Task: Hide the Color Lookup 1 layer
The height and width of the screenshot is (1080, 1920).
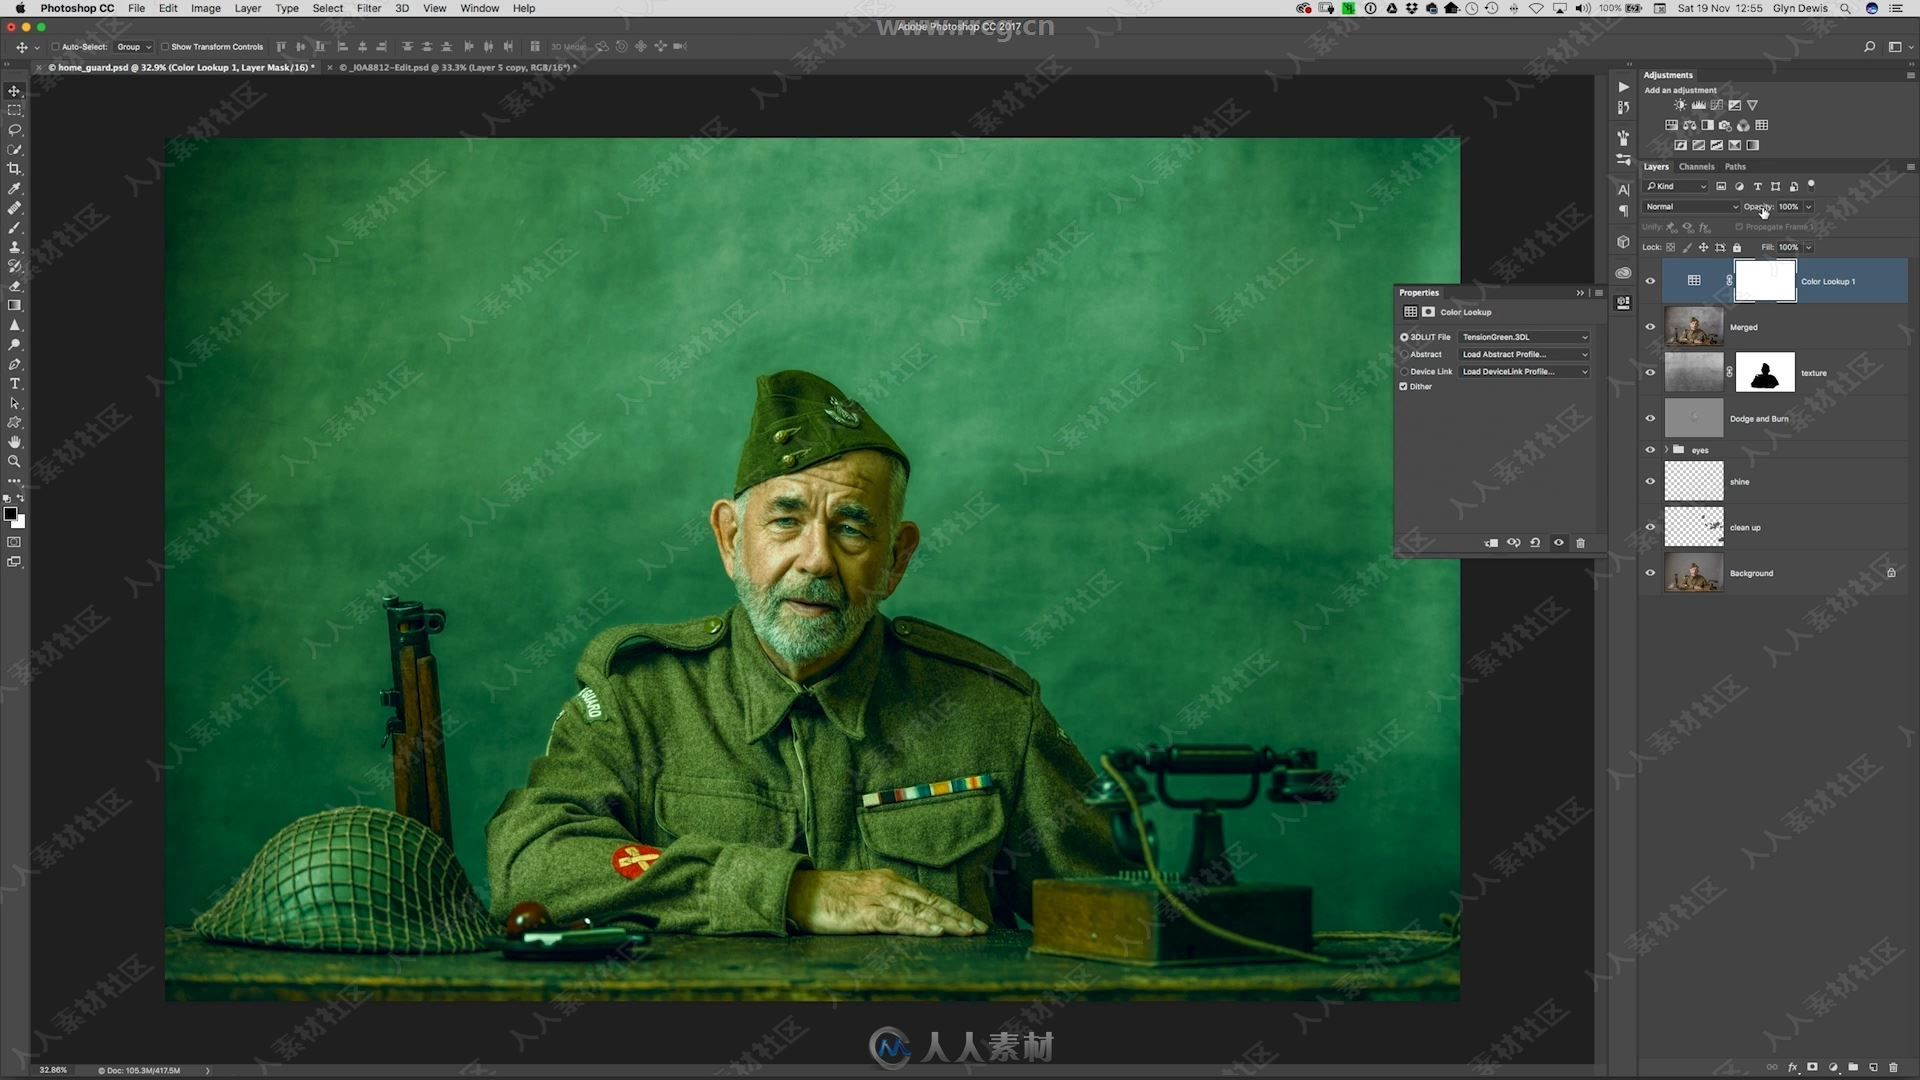Action: pyautogui.click(x=1650, y=281)
